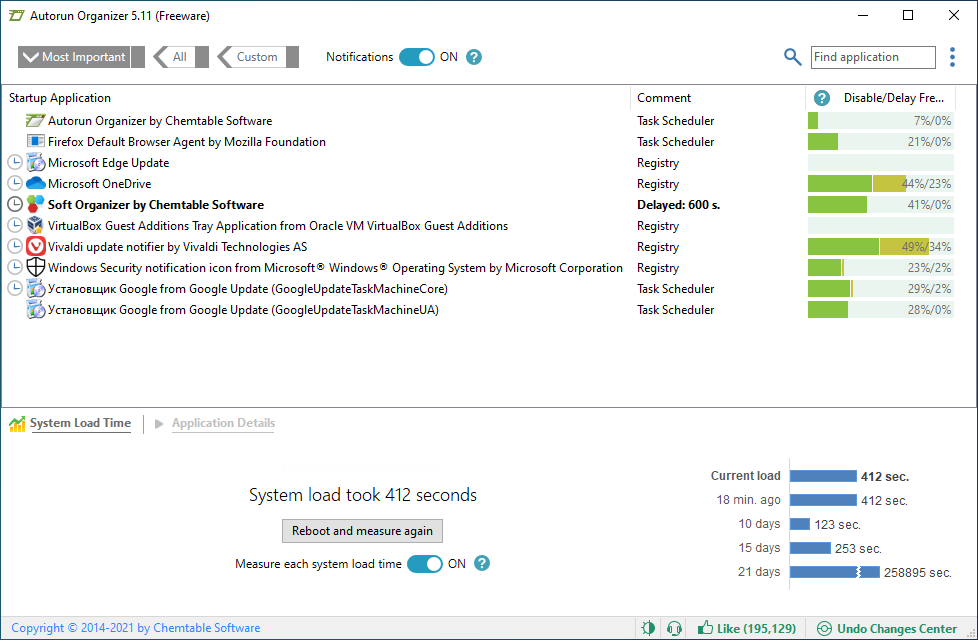Click the Microsoft Edge Update icon
The width and height of the screenshot is (978, 640).
pyautogui.click(x=36, y=163)
